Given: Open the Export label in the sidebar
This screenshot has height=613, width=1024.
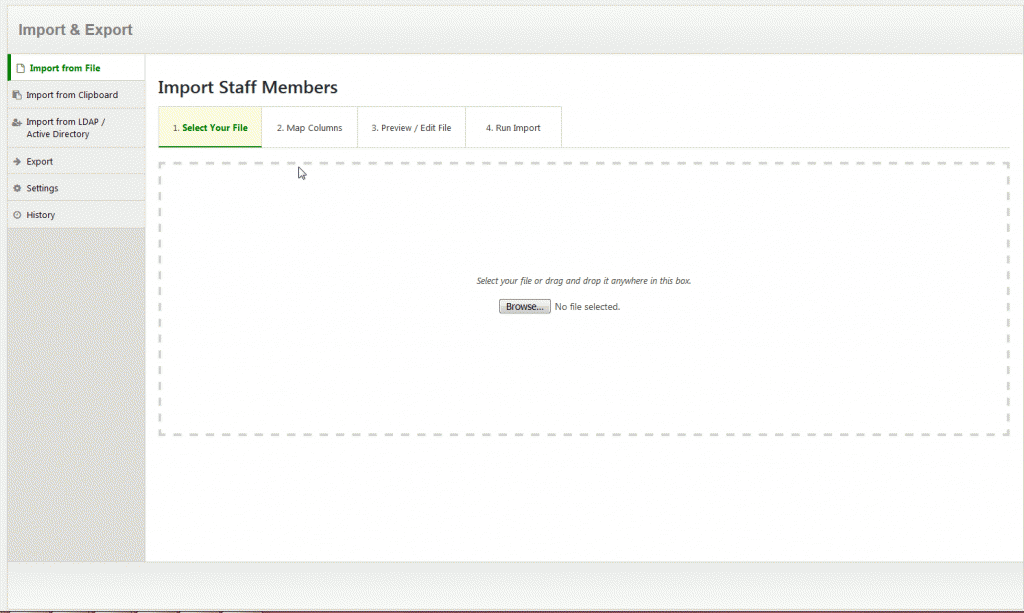Looking at the screenshot, I should pos(40,161).
